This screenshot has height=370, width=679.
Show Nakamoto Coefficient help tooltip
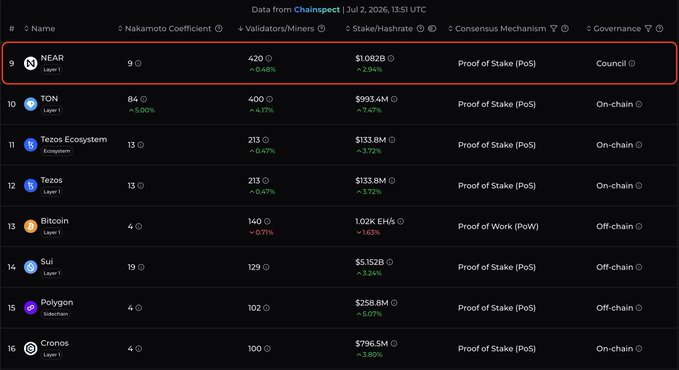pos(219,29)
